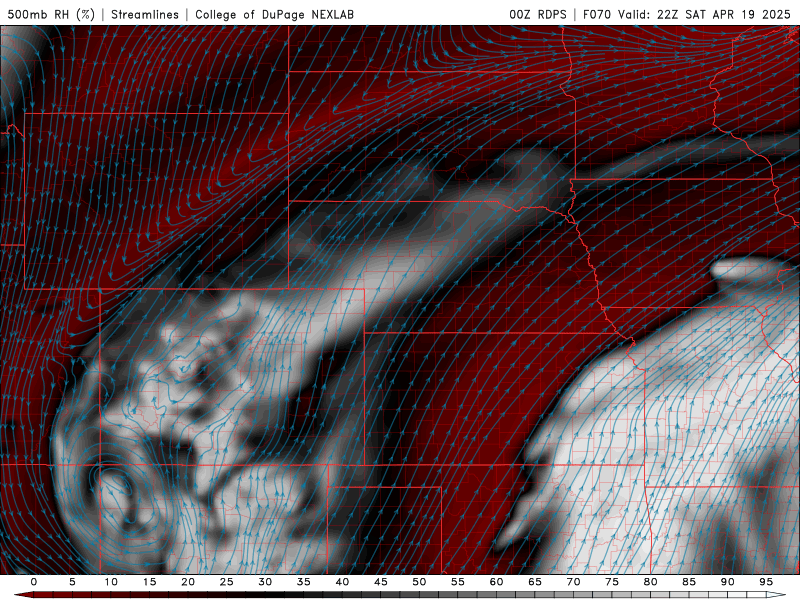The width and height of the screenshot is (800, 600).
Task: Click the colorbar label '85'
Action: coord(689,582)
